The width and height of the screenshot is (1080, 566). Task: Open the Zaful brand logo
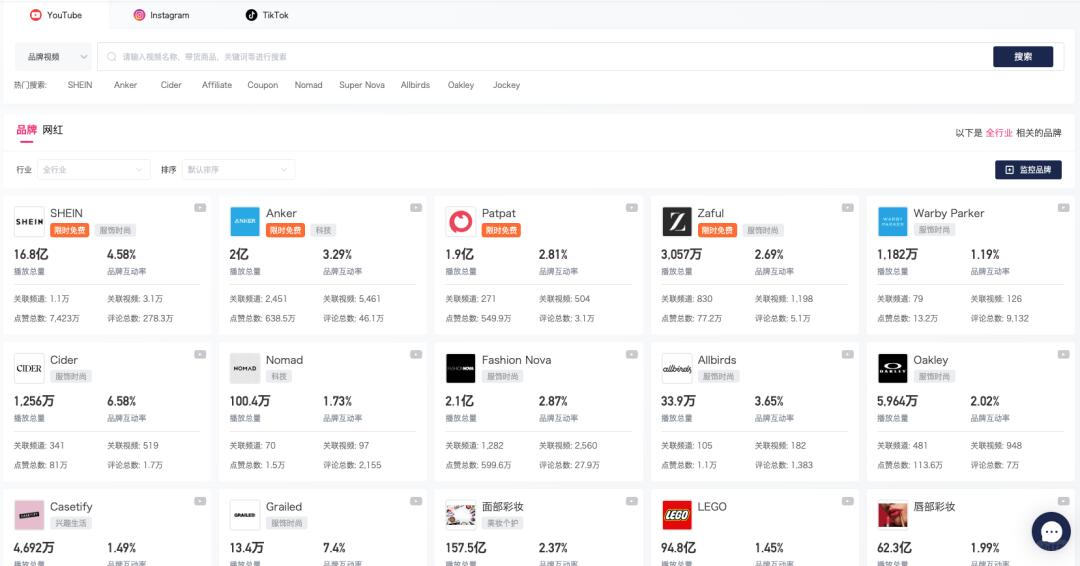tap(676, 222)
